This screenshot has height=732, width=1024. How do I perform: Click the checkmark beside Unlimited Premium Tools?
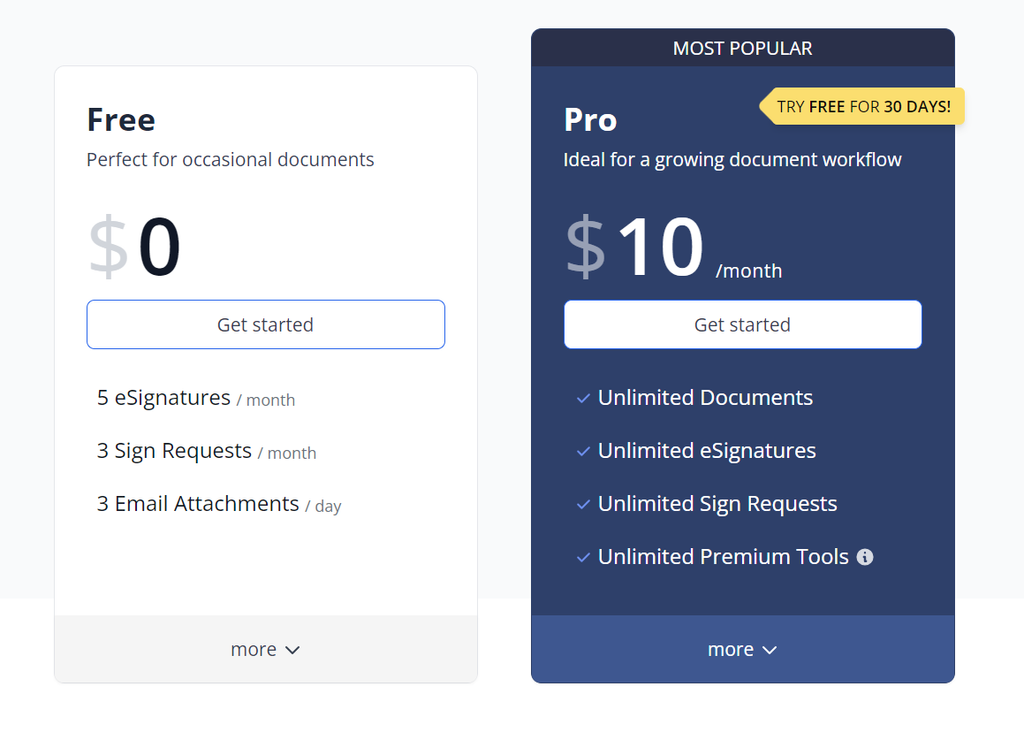tap(583, 557)
